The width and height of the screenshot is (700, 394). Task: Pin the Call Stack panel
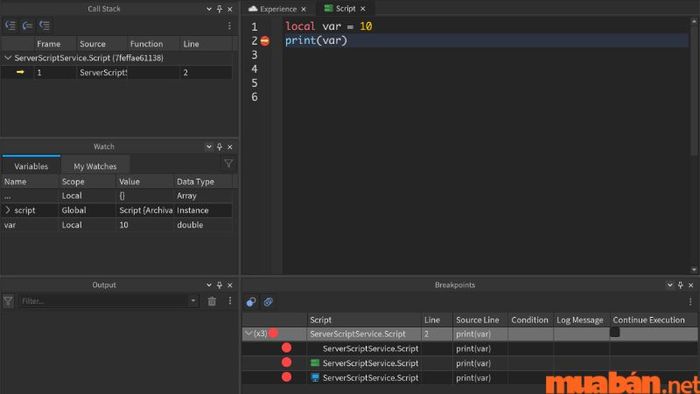219,9
